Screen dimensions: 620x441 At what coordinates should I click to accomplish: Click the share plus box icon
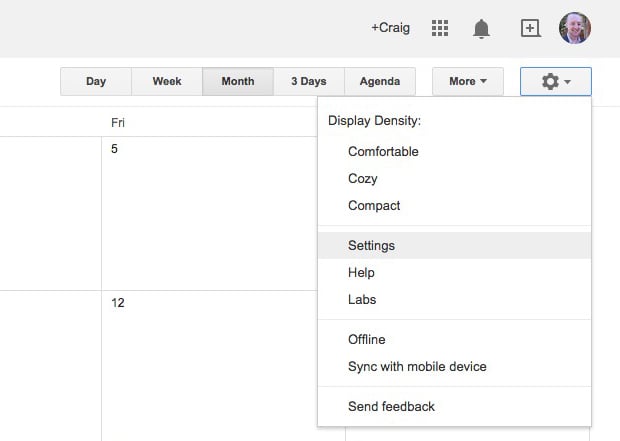click(x=530, y=28)
